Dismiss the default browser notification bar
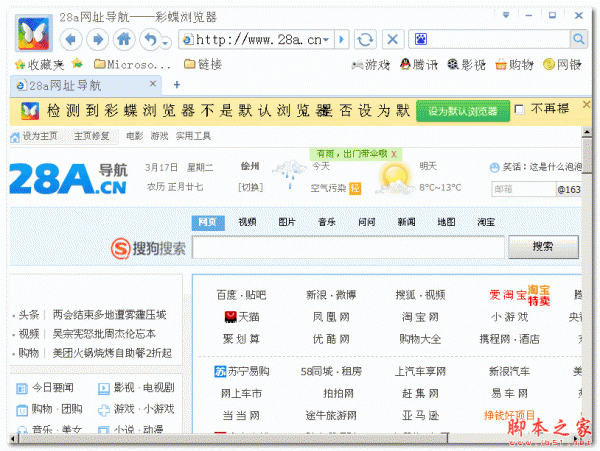 (586, 104)
